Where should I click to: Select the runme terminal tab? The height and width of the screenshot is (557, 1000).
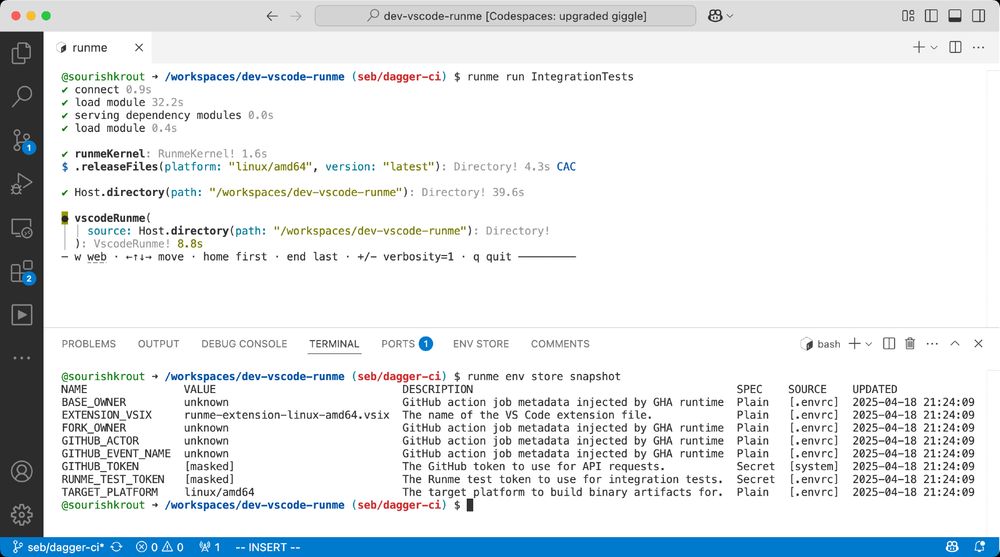tap(89, 48)
